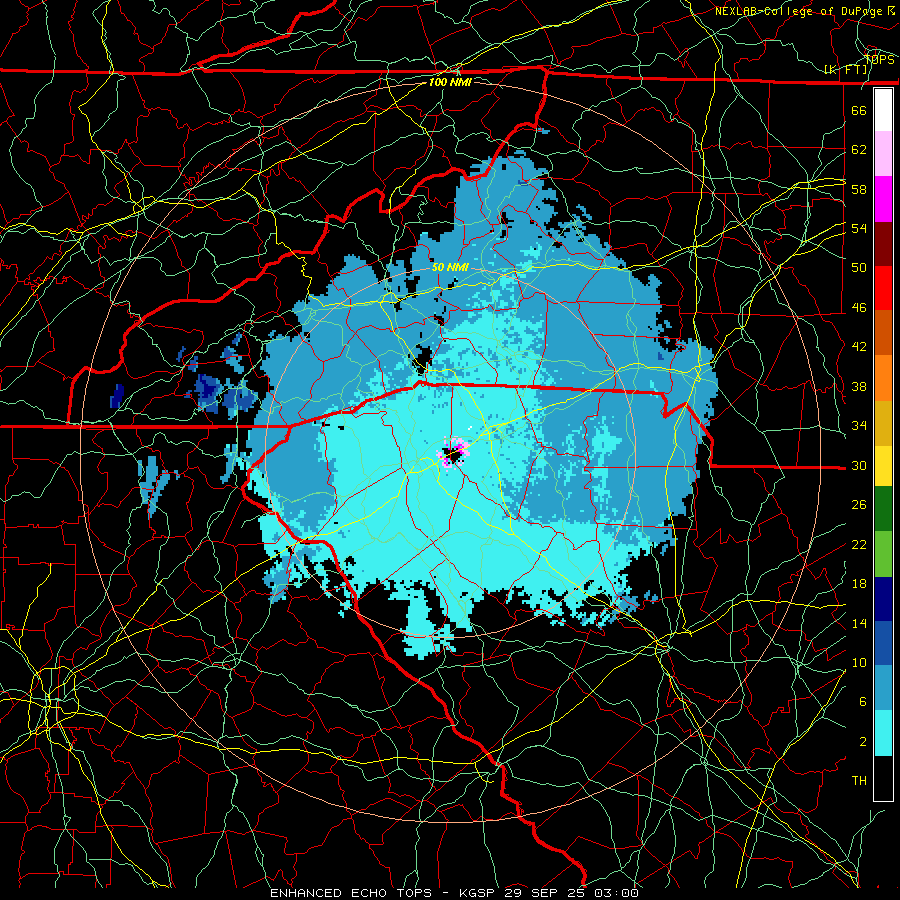Click the black TH threshold swatch

point(883,778)
